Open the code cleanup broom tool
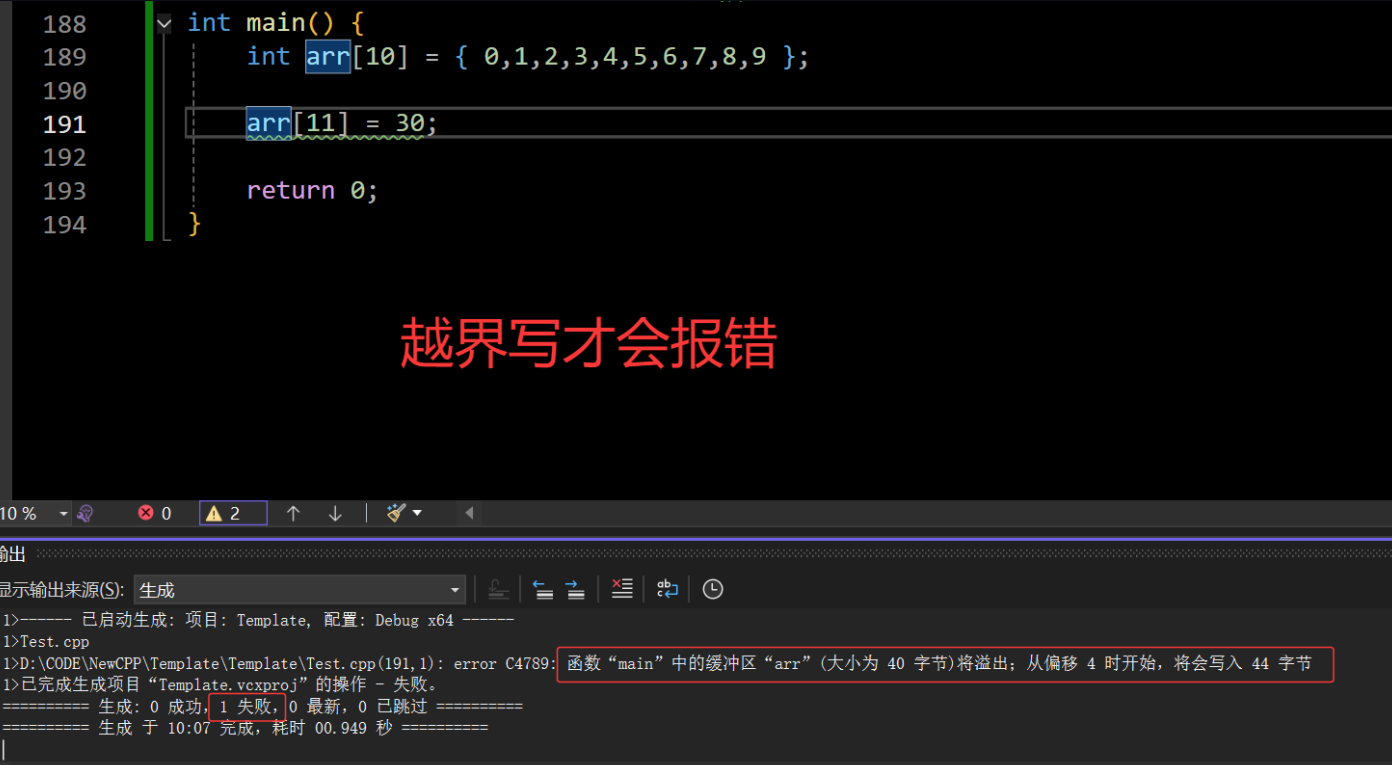Screen dimensions: 1392x765 [396, 513]
